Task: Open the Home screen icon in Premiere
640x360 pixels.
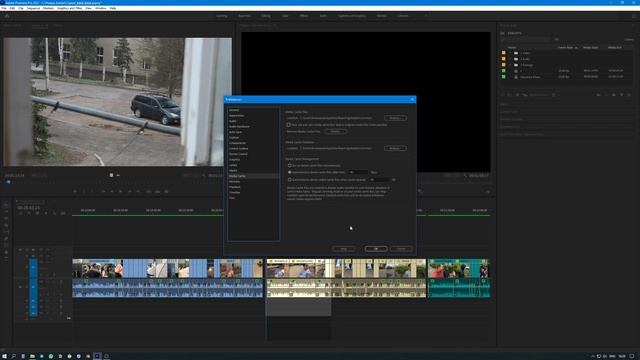Action: click(x=7, y=16)
